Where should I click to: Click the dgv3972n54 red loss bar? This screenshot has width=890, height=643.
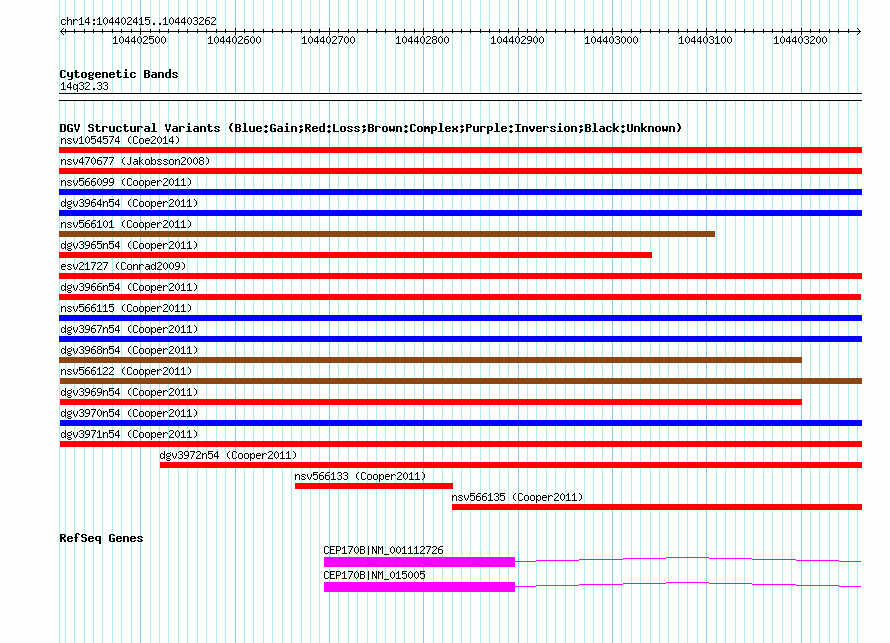511,465
